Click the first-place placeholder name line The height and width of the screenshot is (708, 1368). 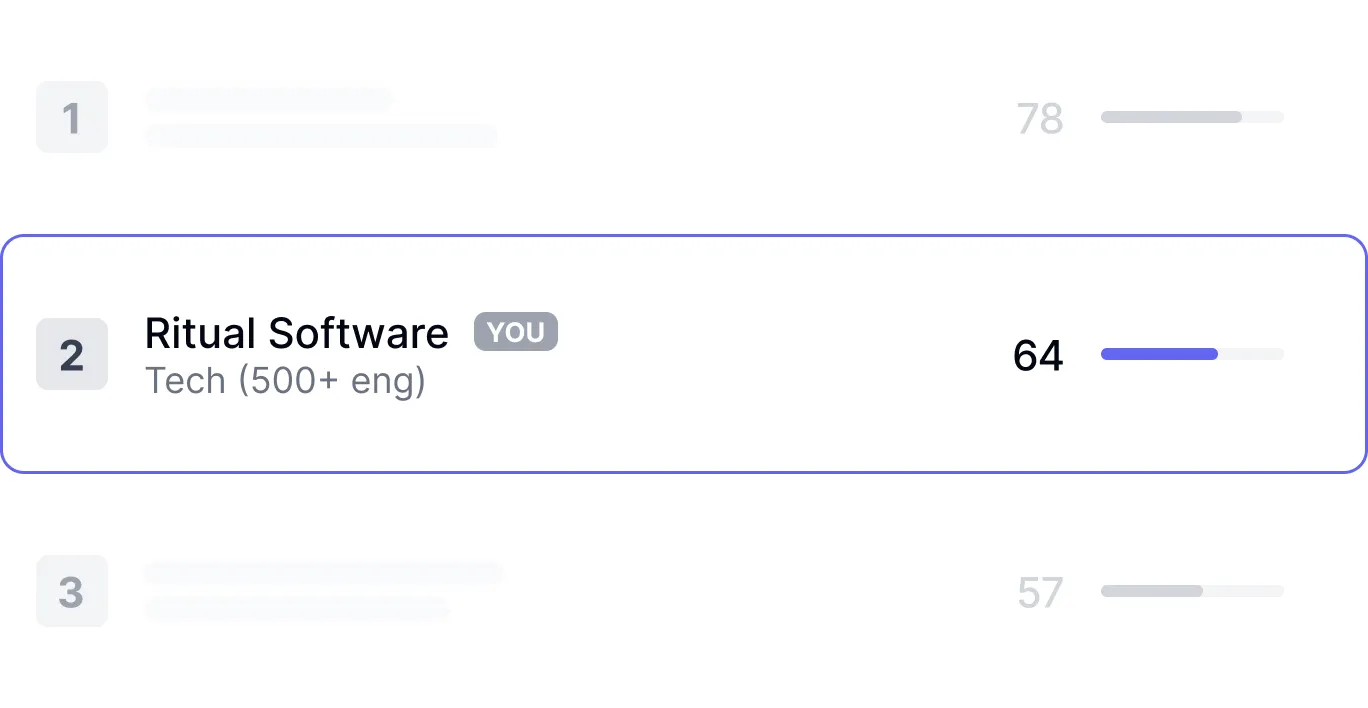click(269, 99)
